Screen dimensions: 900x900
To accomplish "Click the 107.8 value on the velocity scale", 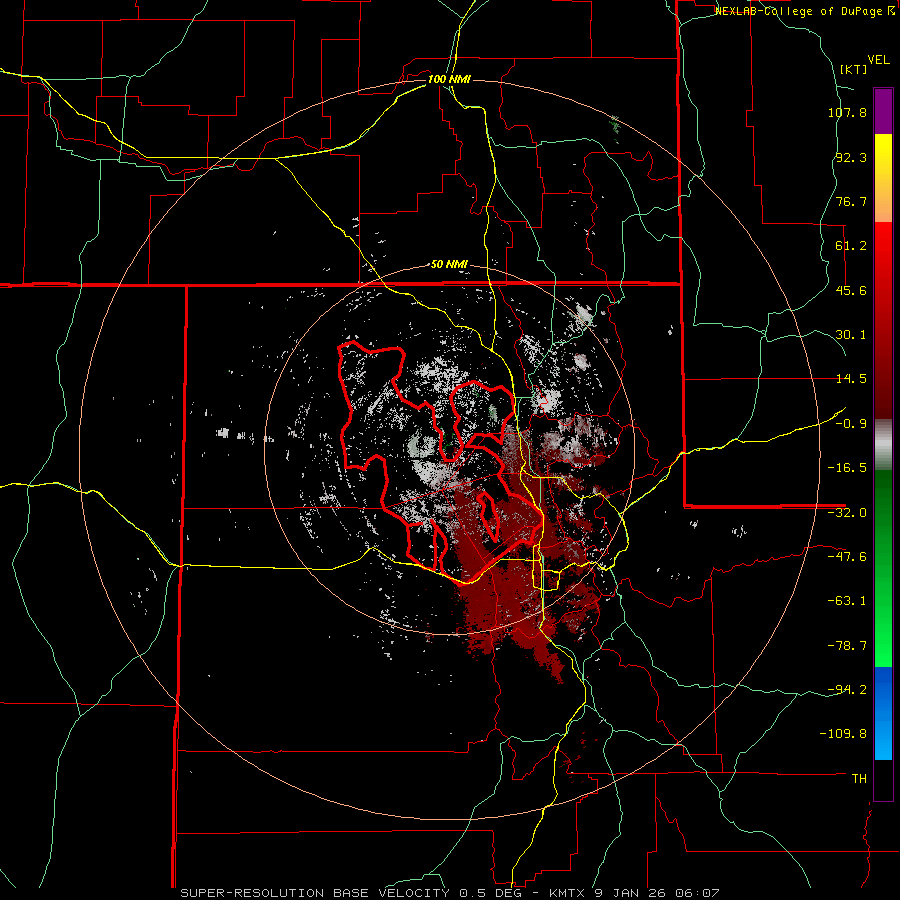I will 847,112.
